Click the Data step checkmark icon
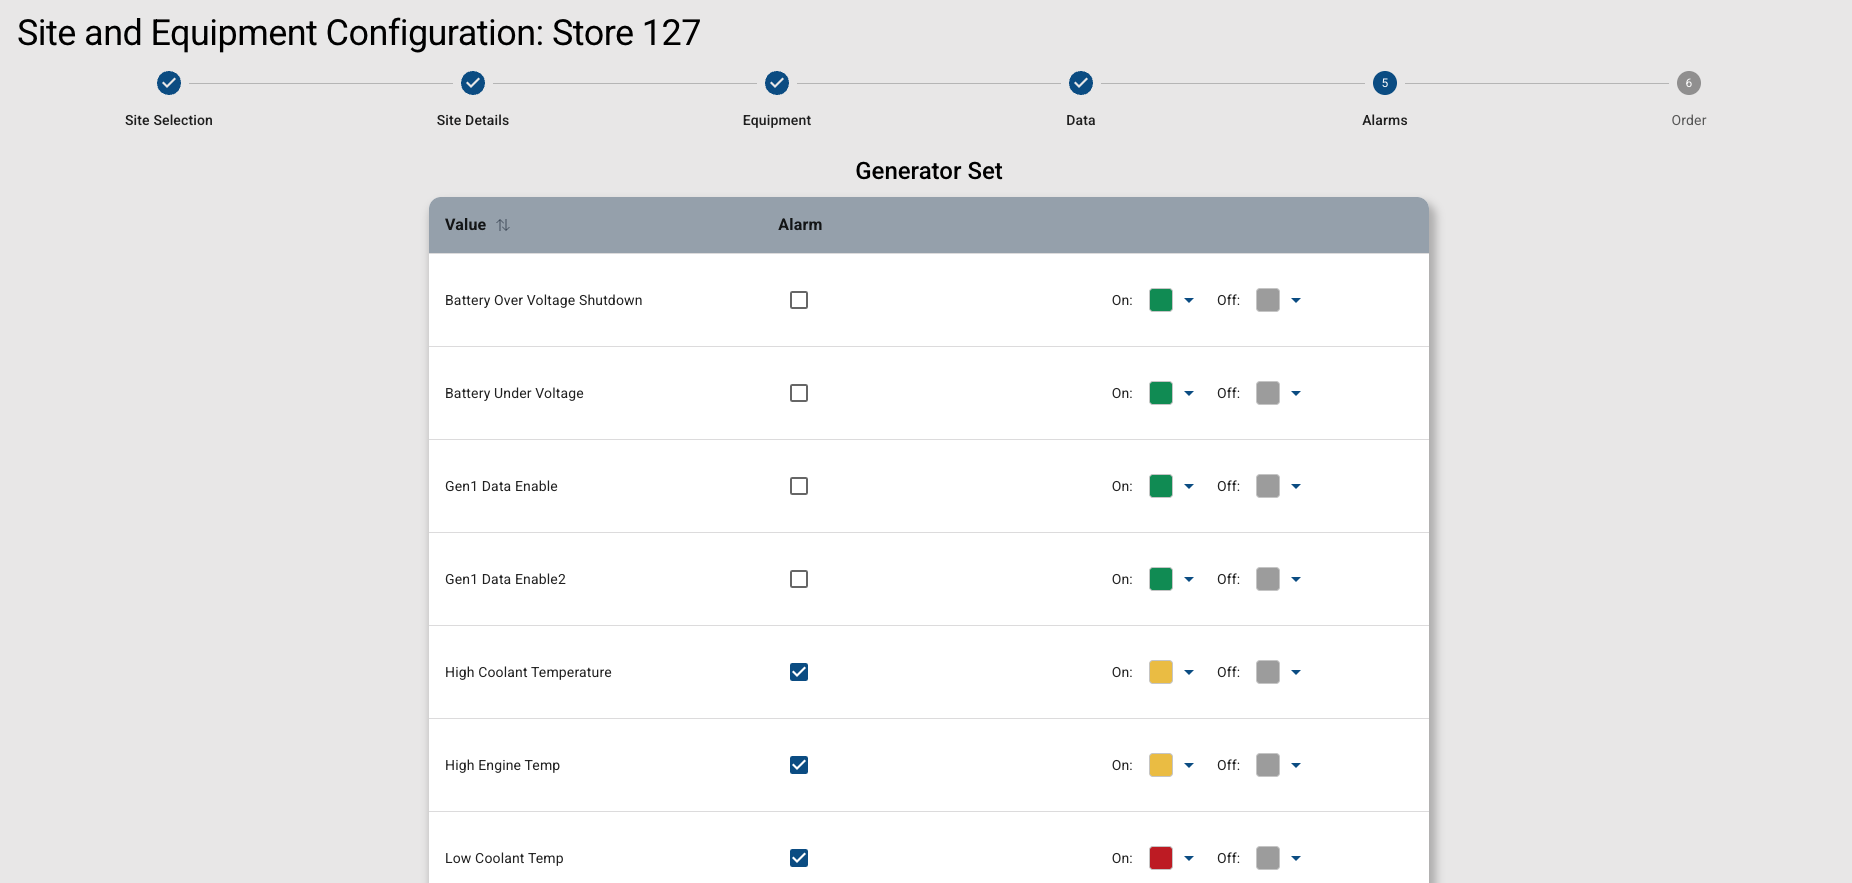 click(1080, 83)
